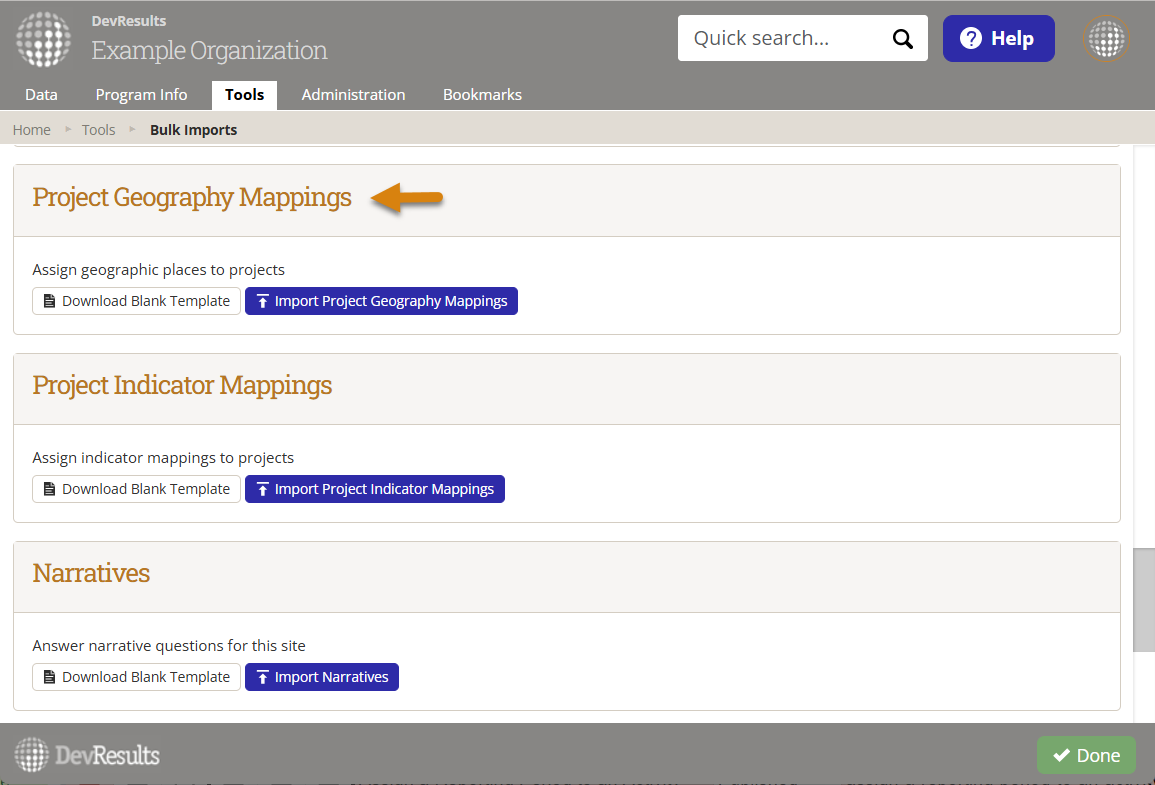This screenshot has height=785, width=1155.
Task: Click the magnifying glass search icon
Action: click(902, 39)
